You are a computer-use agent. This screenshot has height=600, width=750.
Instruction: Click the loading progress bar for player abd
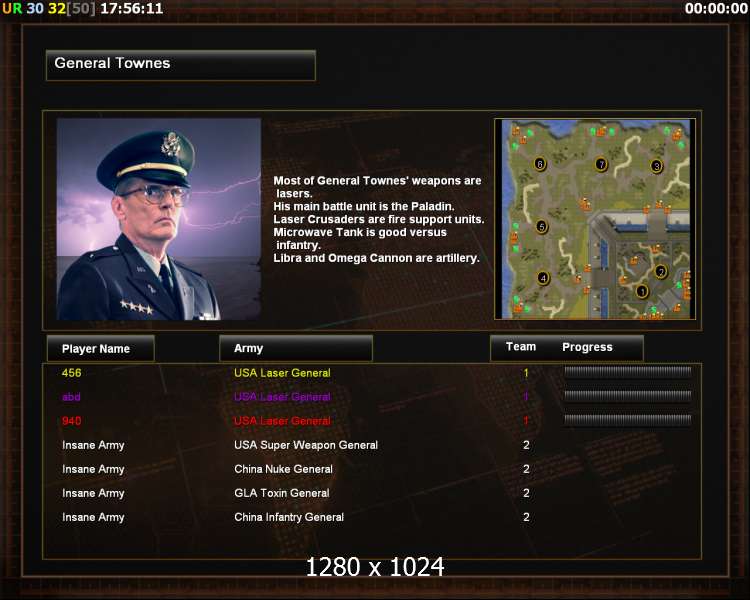click(x=628, y=396)
